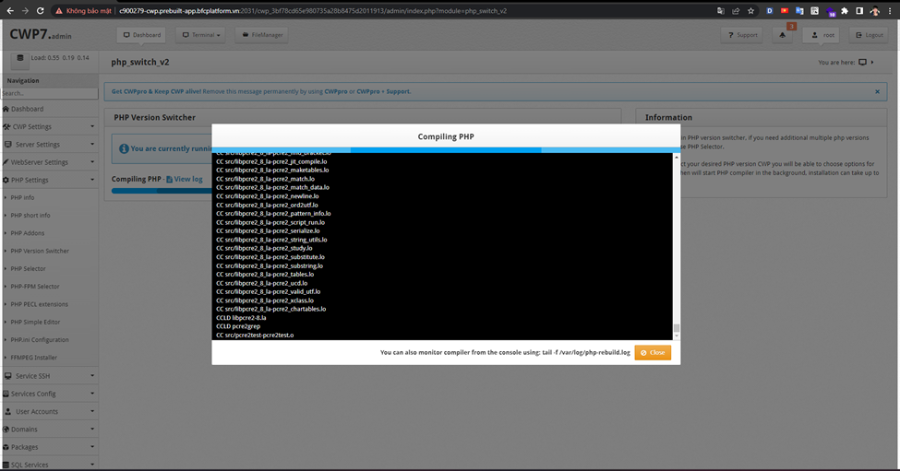Click the monitor breadcrumb icon after You are here

863,62
